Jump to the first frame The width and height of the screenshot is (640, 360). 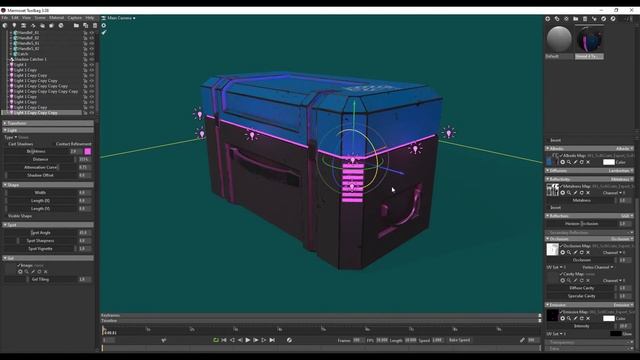224,340
